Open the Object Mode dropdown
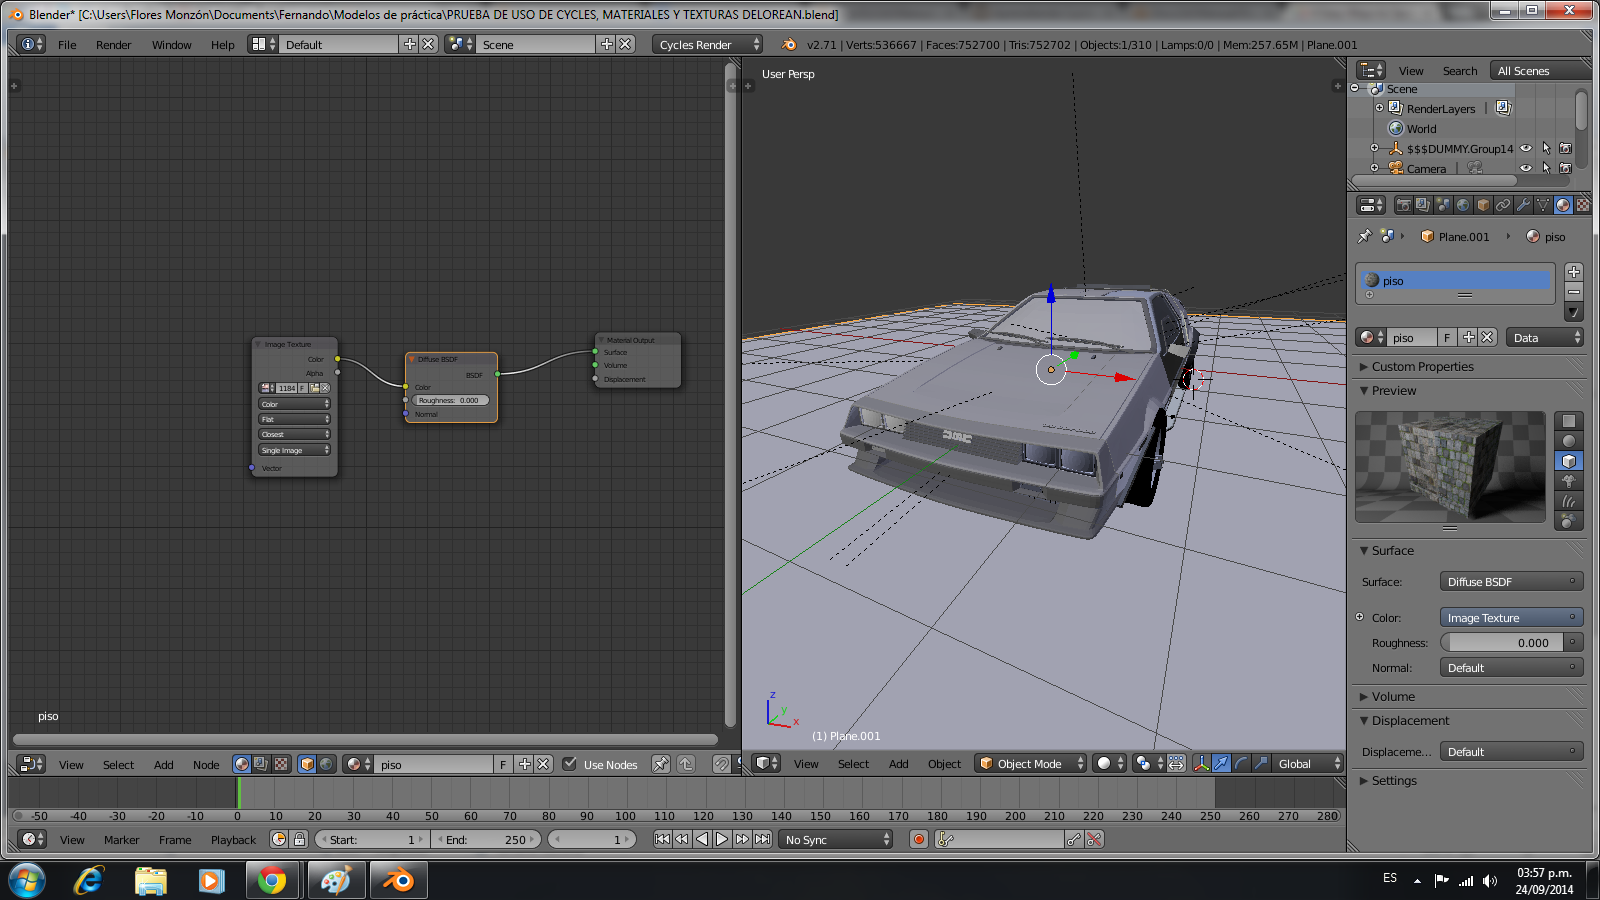Image resolution: width=1600 pixels, height=900 pixels. pos(1030,764)
